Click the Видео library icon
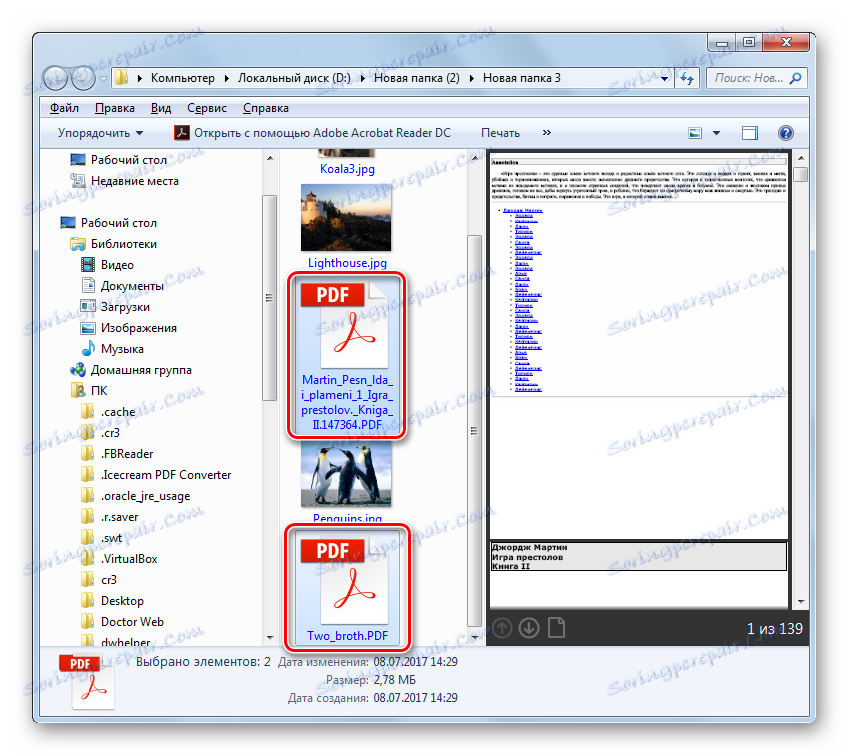This screenshot has width=849, height=756. tap(88, 265)
